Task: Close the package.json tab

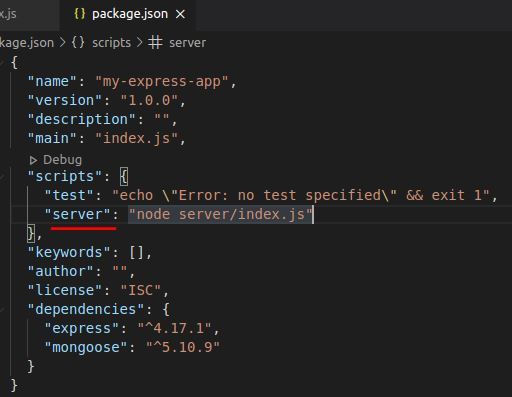Action: tap(180, 14)
